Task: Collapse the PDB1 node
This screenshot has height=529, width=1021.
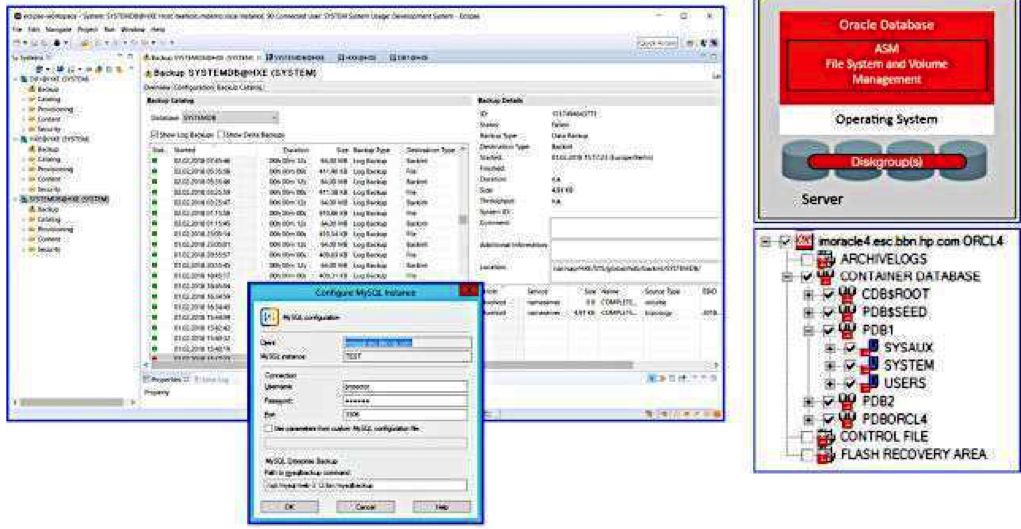Action: click(809, 330)
